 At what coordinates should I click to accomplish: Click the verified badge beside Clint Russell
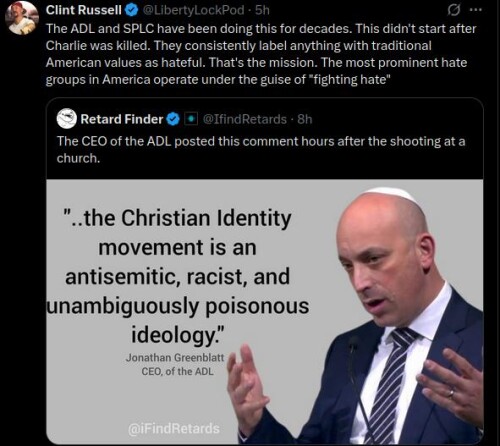[x=131, y=11]
